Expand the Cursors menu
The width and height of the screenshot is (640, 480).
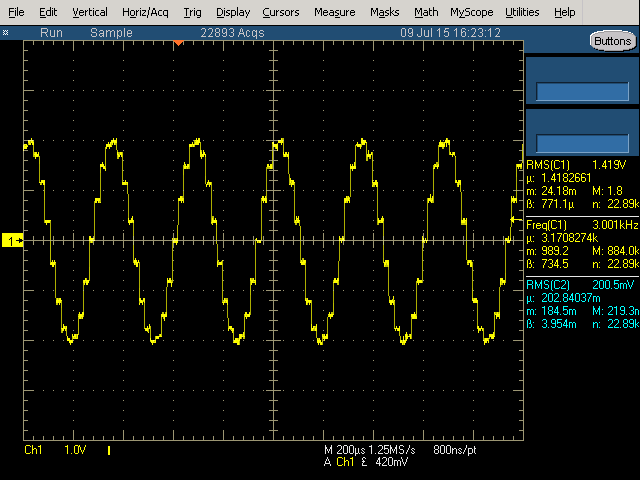pos(281,12)
